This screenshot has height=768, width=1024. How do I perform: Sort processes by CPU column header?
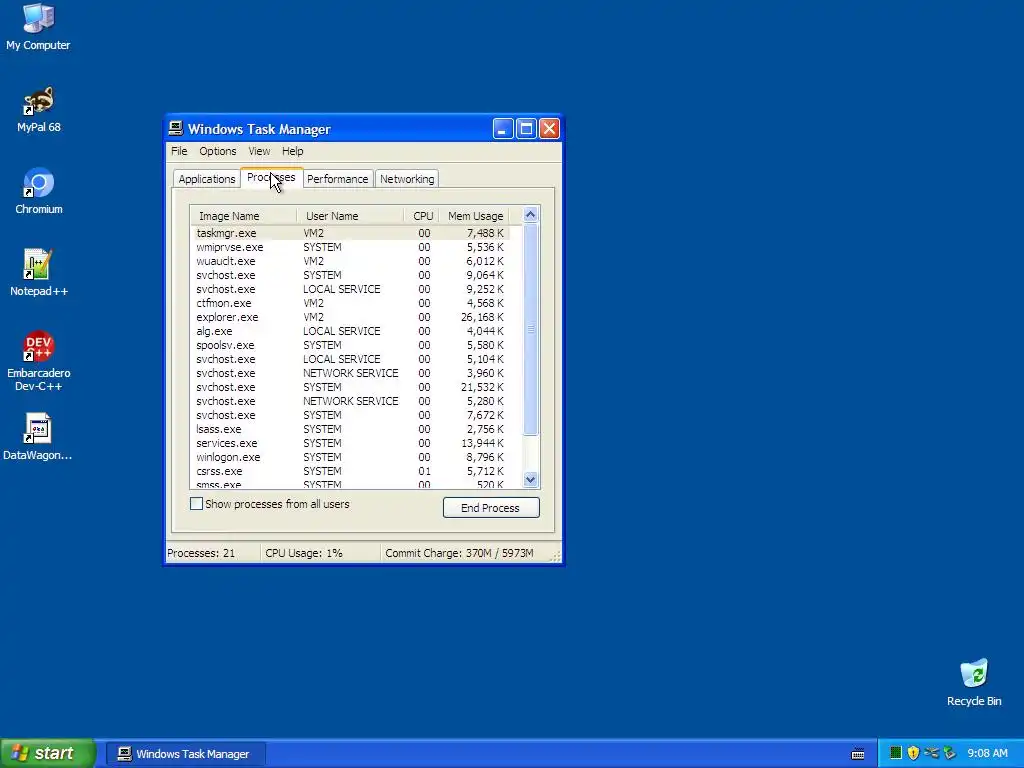point(422,216)
